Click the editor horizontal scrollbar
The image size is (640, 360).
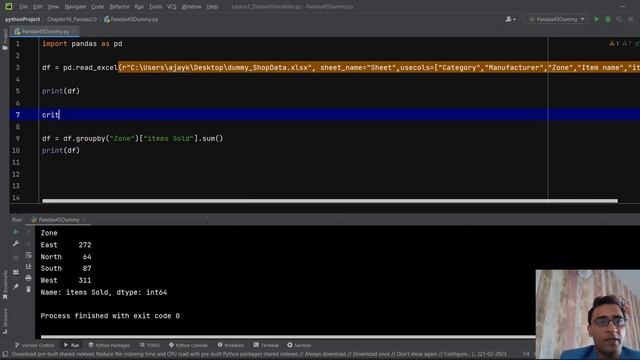tap(330, 201)
